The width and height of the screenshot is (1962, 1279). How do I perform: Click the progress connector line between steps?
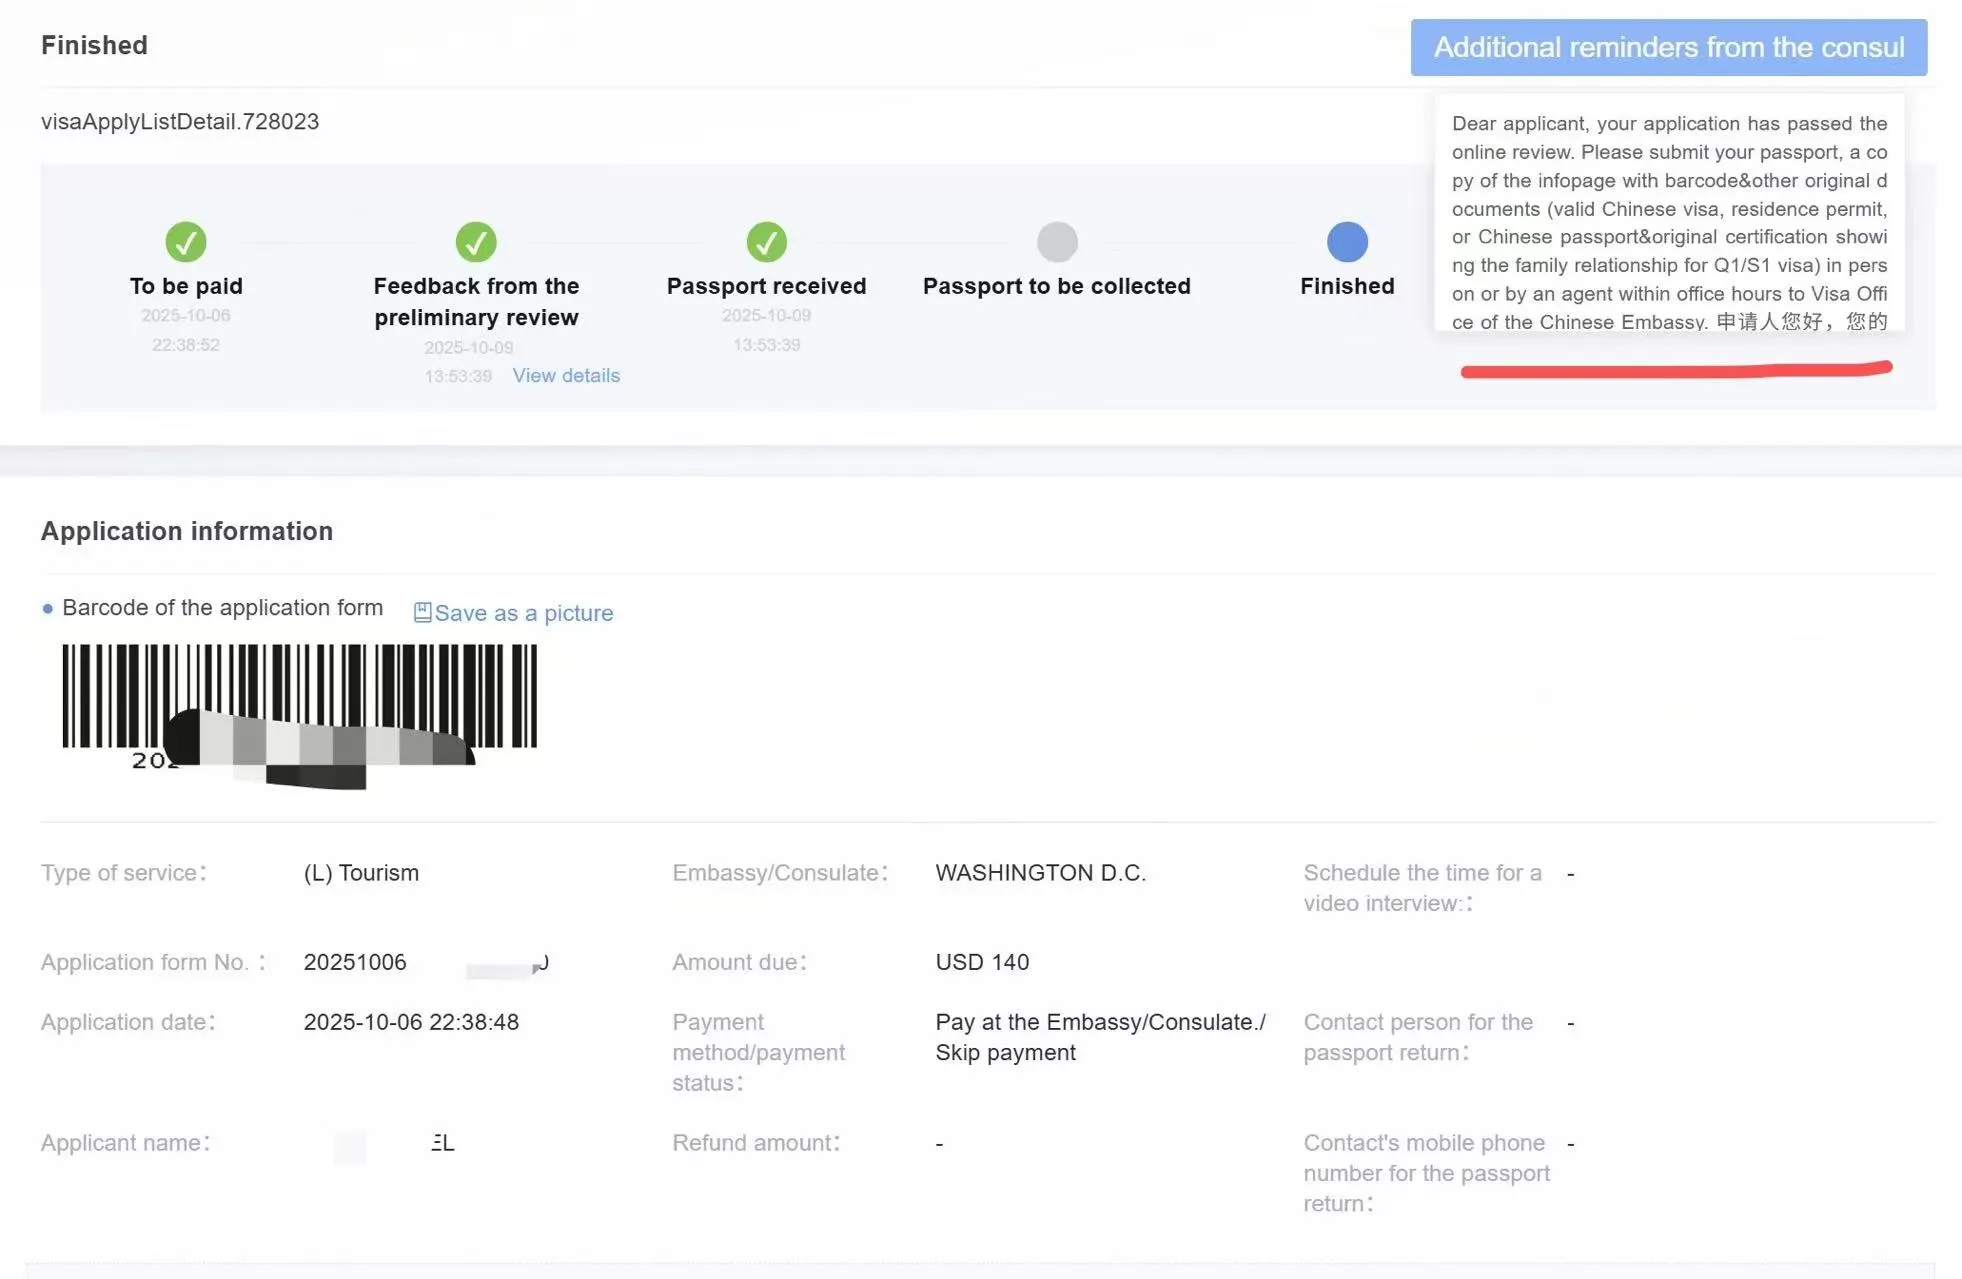[x=330, y=241]
